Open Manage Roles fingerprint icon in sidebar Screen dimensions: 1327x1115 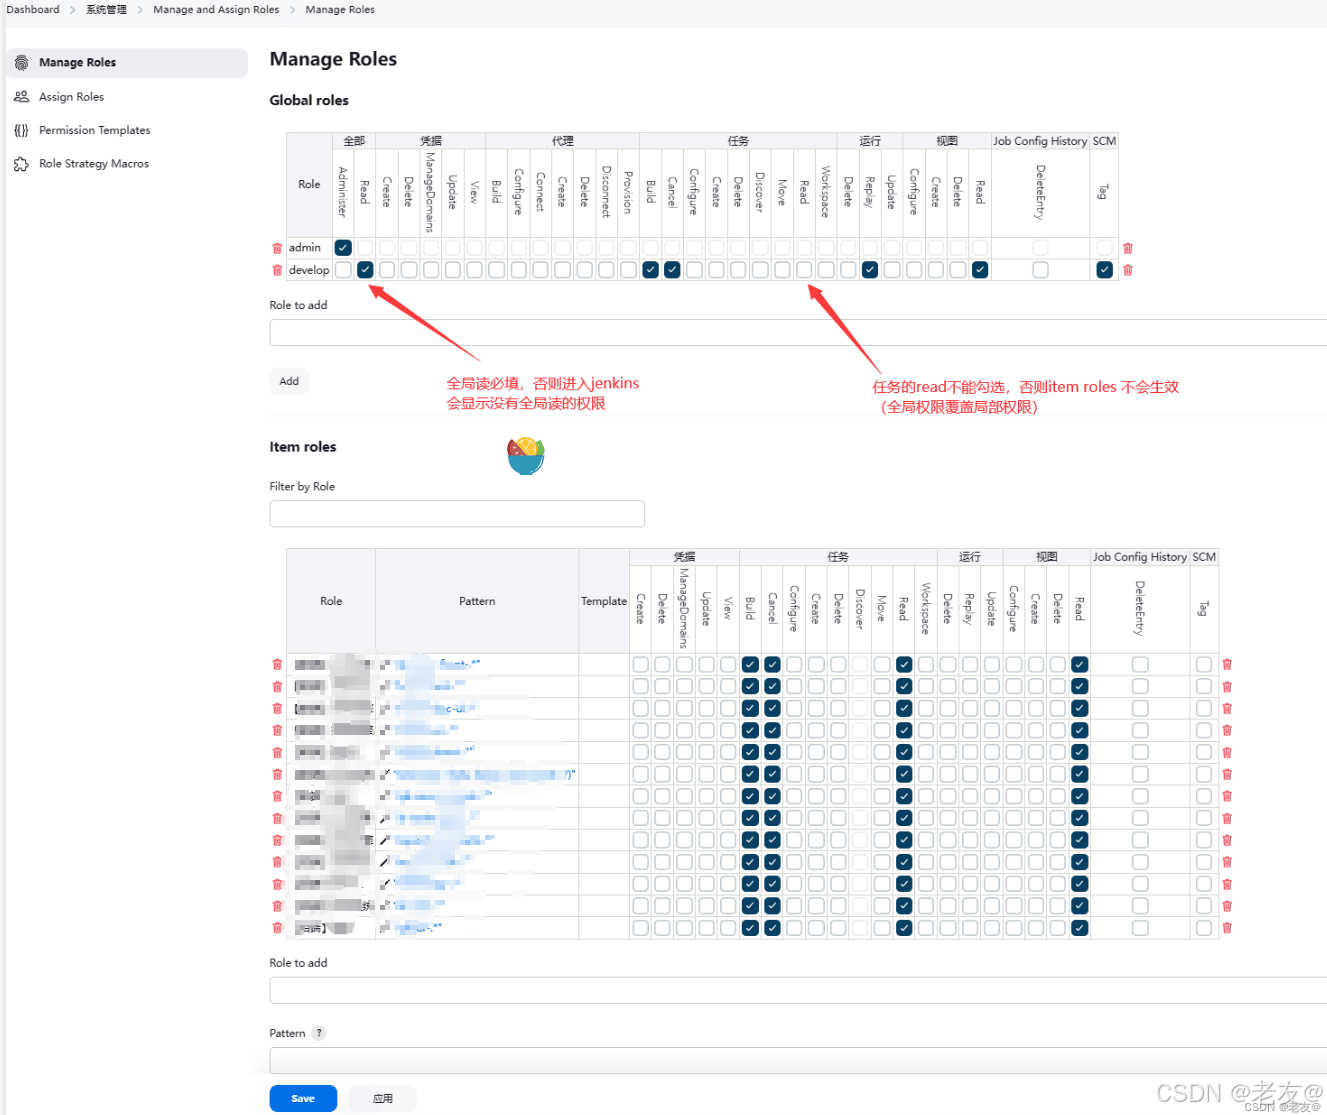pos(21,63)
